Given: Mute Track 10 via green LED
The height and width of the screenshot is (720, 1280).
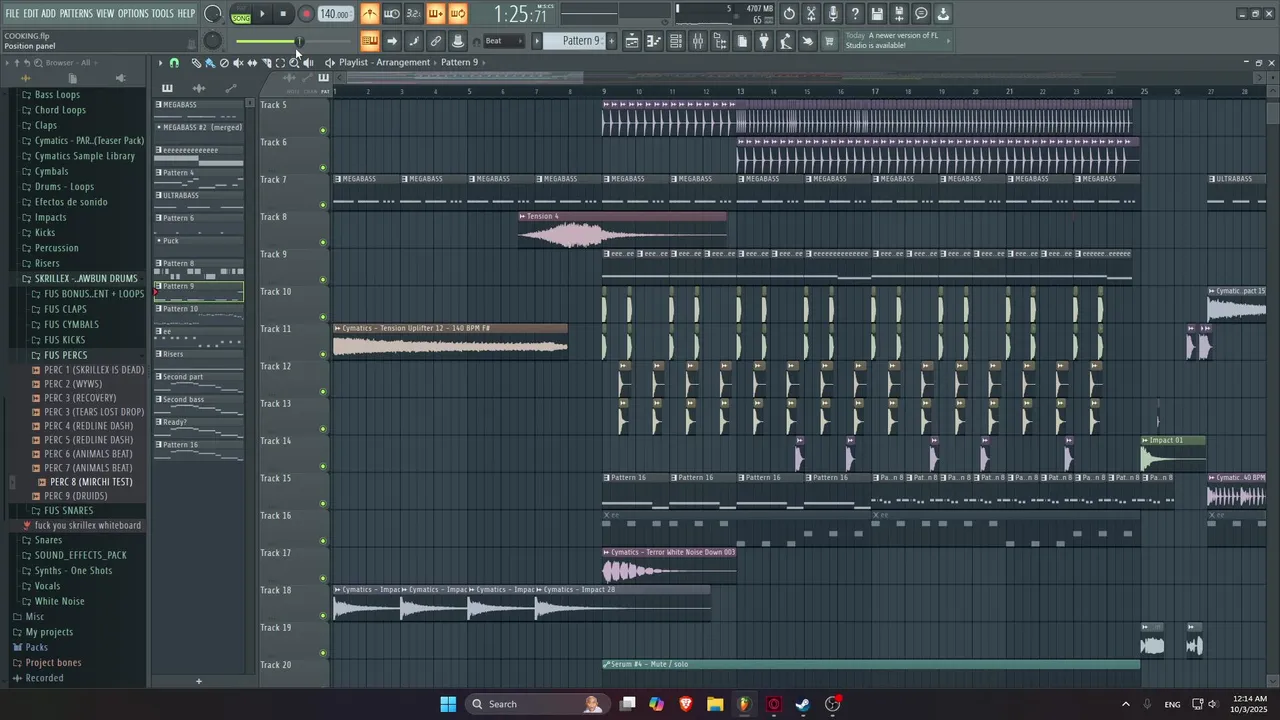Looking at the screenshot, I should (x=323, y=317).
